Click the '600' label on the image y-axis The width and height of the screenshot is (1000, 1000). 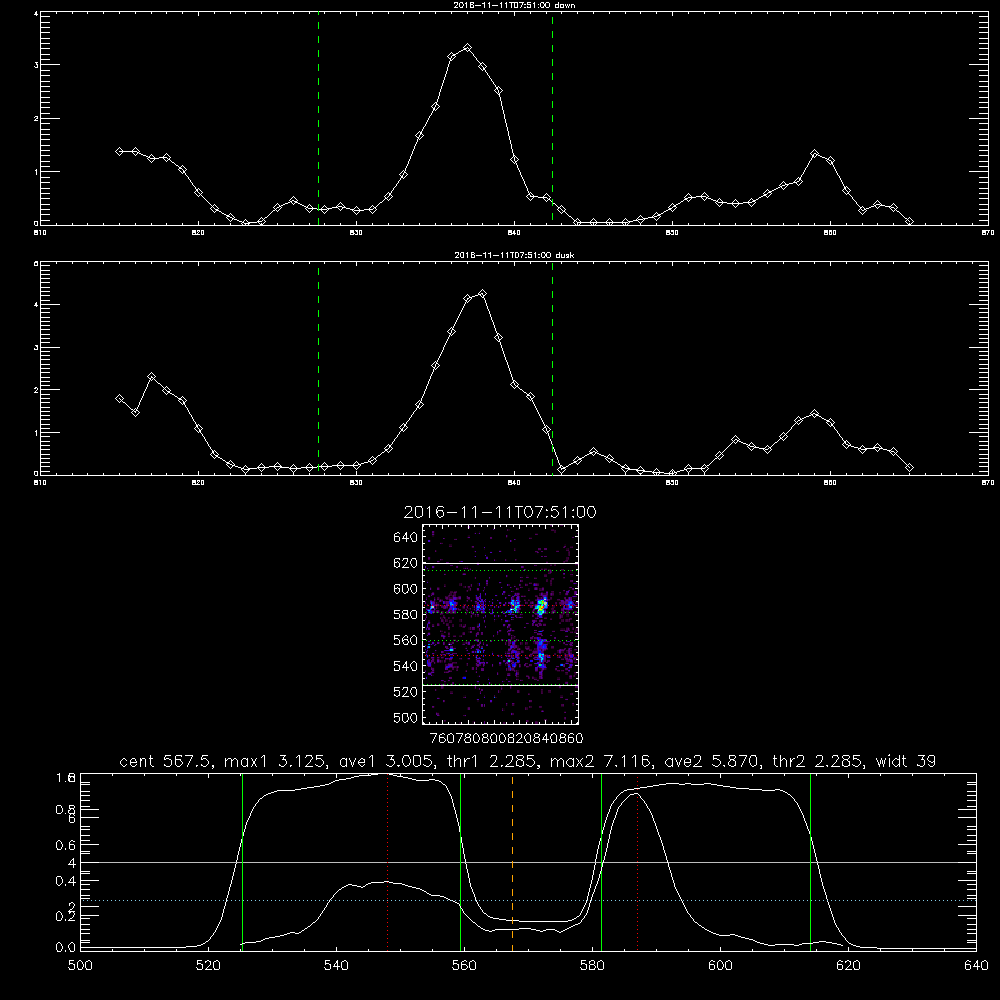406,589
